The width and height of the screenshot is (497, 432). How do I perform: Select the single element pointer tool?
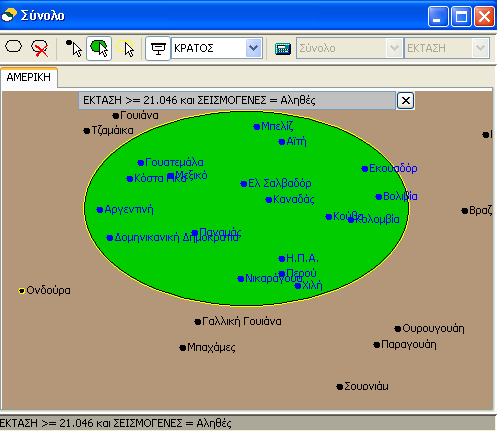[x=74, y=49]
